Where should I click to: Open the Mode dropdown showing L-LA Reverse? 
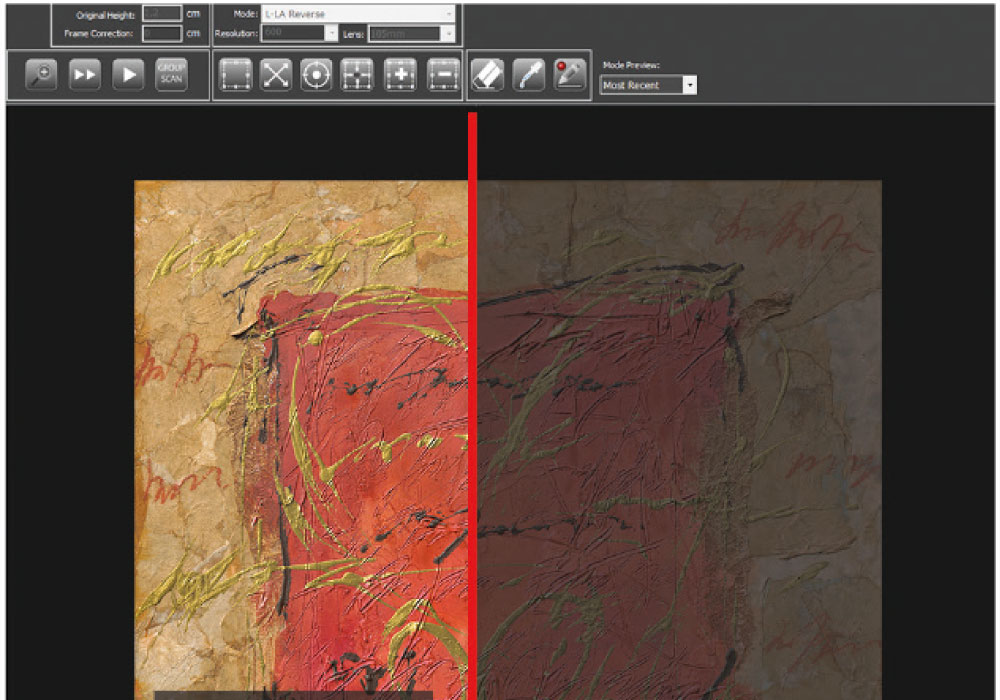coord(359,13)
